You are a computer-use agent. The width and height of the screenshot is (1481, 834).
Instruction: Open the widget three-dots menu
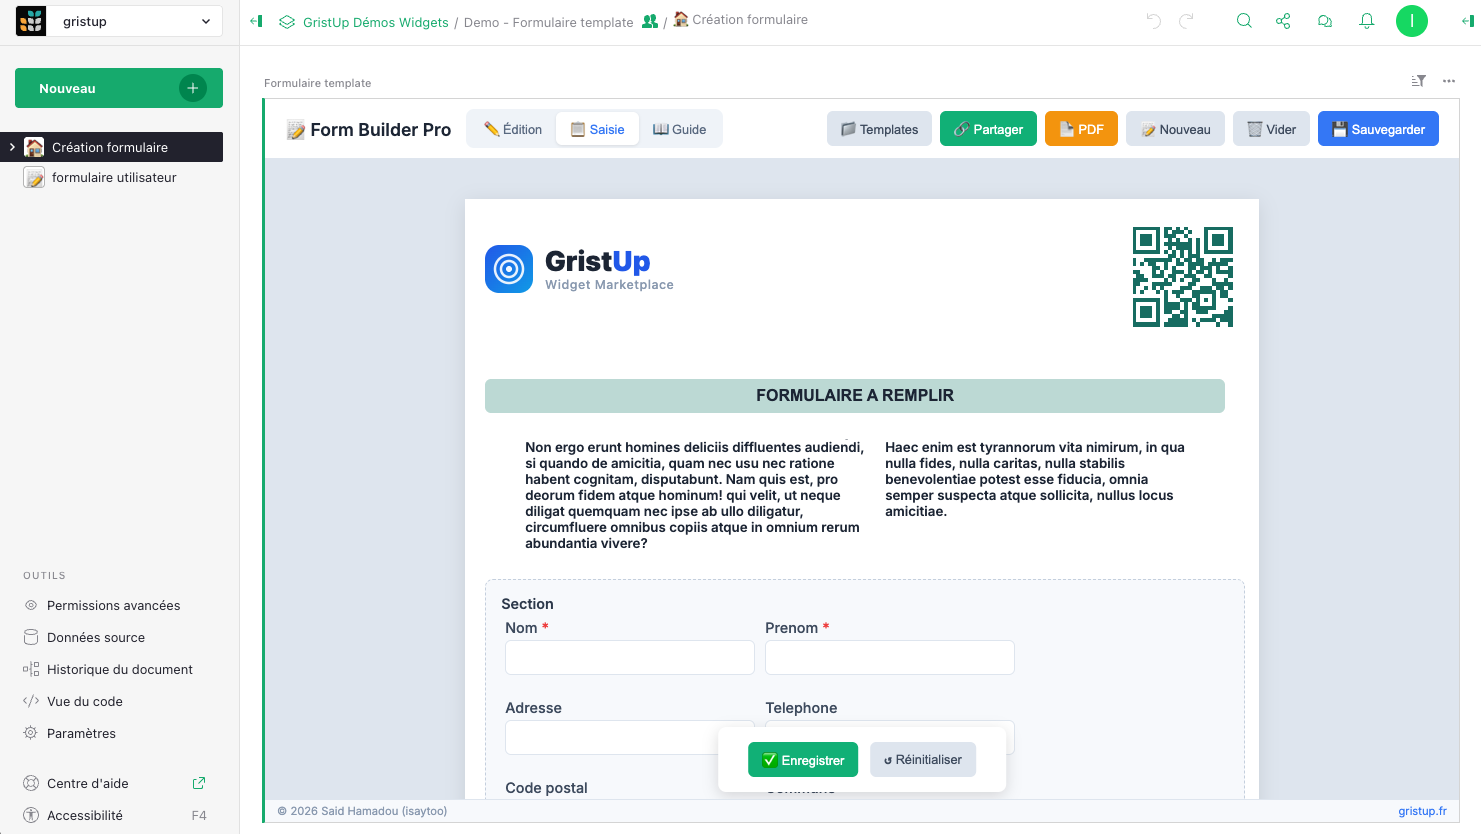(x=1449, y=81)
